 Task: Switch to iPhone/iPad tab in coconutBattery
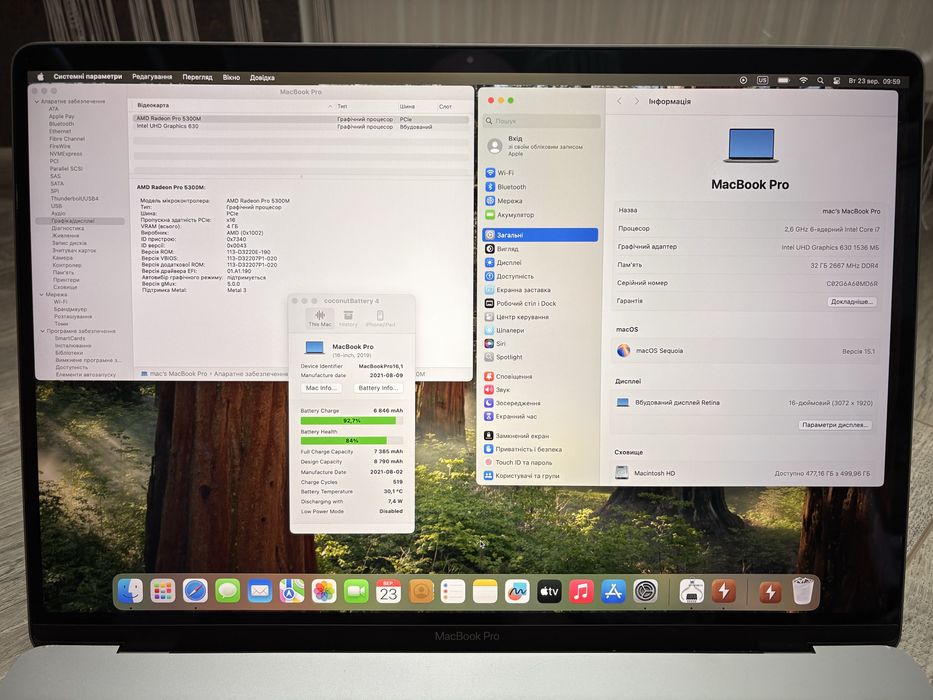(x=380, y=318)
